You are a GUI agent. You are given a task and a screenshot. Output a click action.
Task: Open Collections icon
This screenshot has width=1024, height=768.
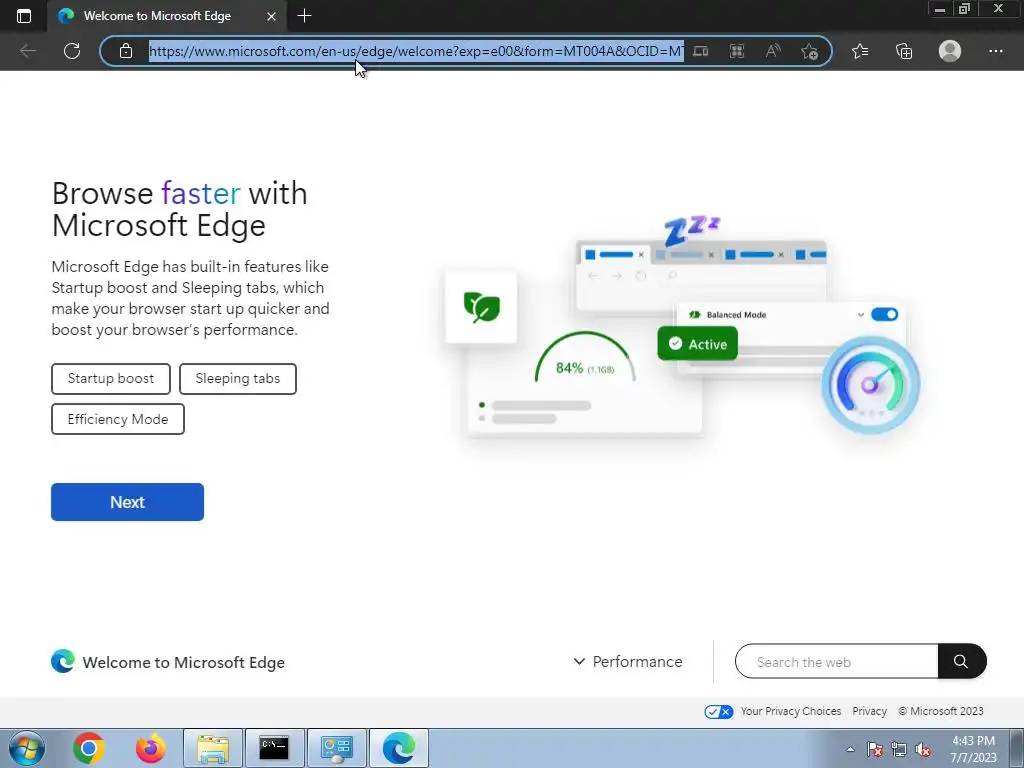tap(904, 51)
